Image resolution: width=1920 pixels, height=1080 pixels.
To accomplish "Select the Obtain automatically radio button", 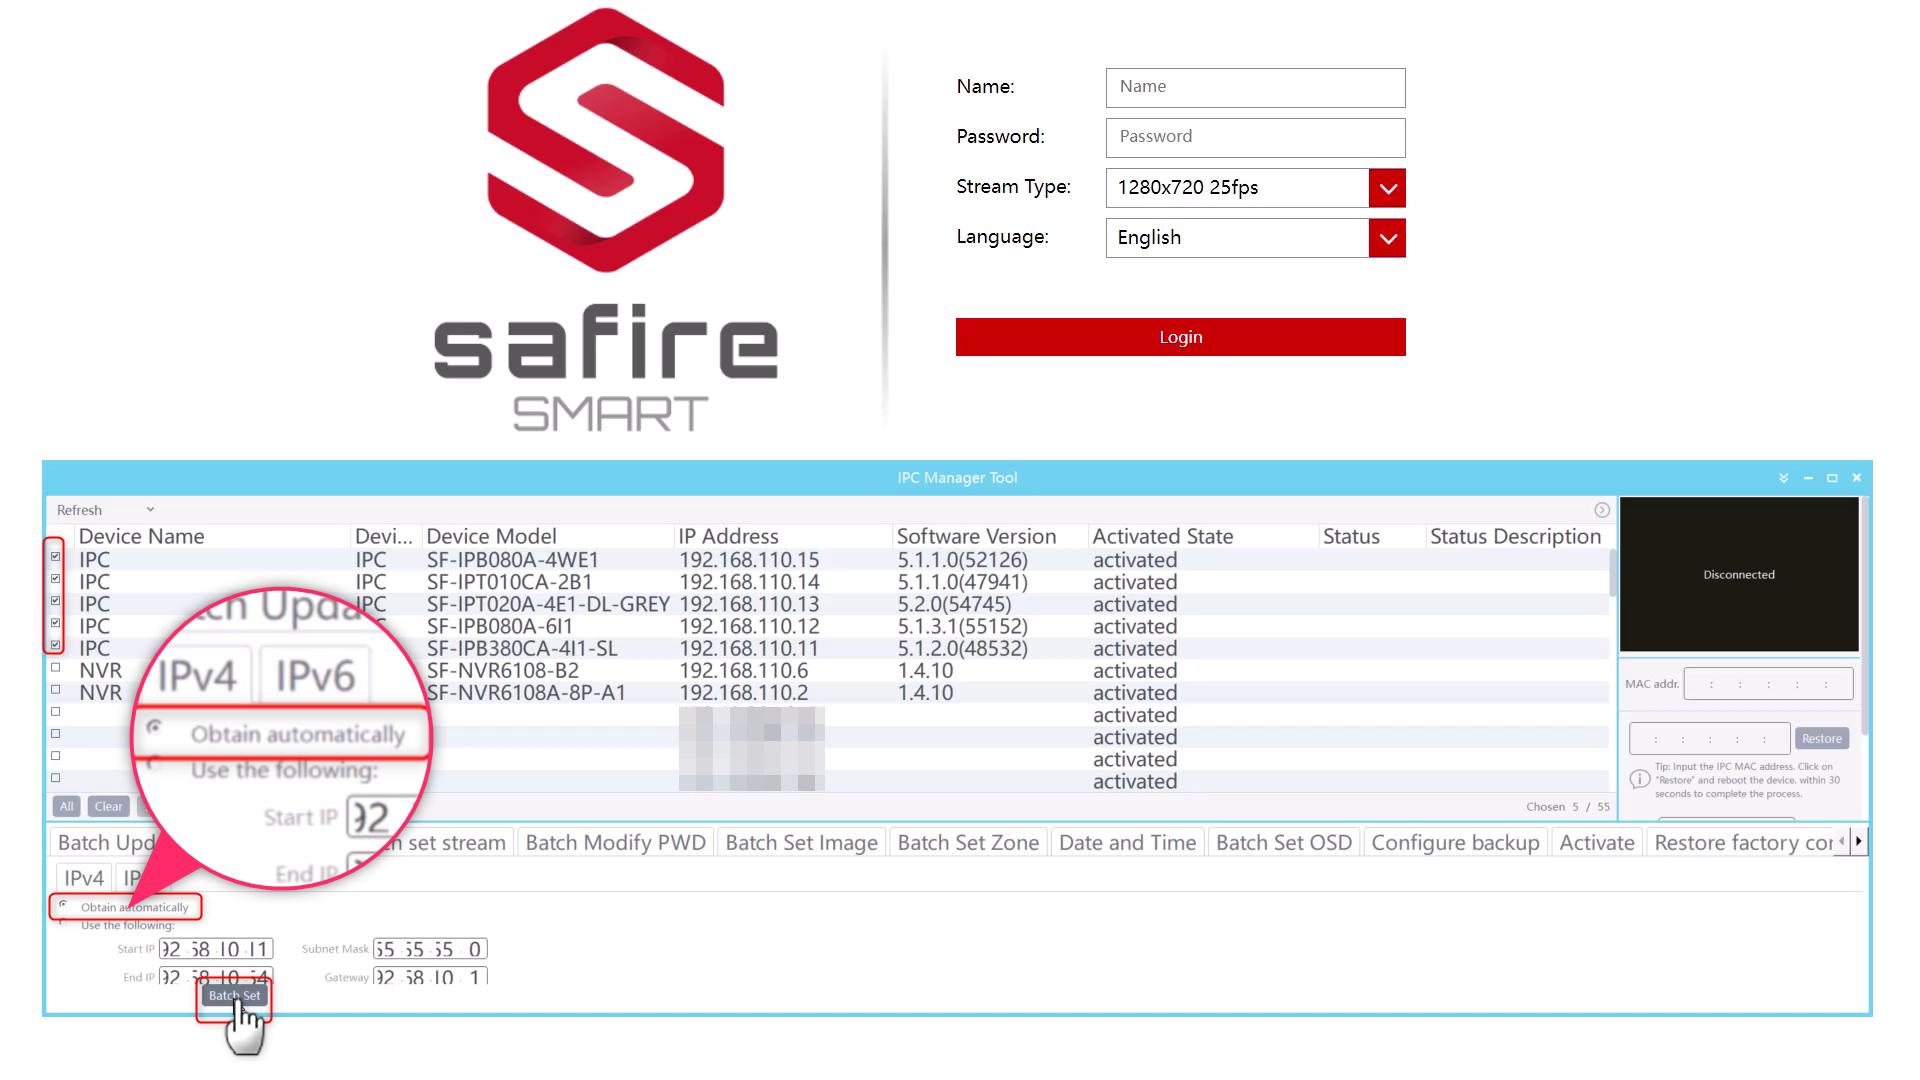I will (64, 906).
